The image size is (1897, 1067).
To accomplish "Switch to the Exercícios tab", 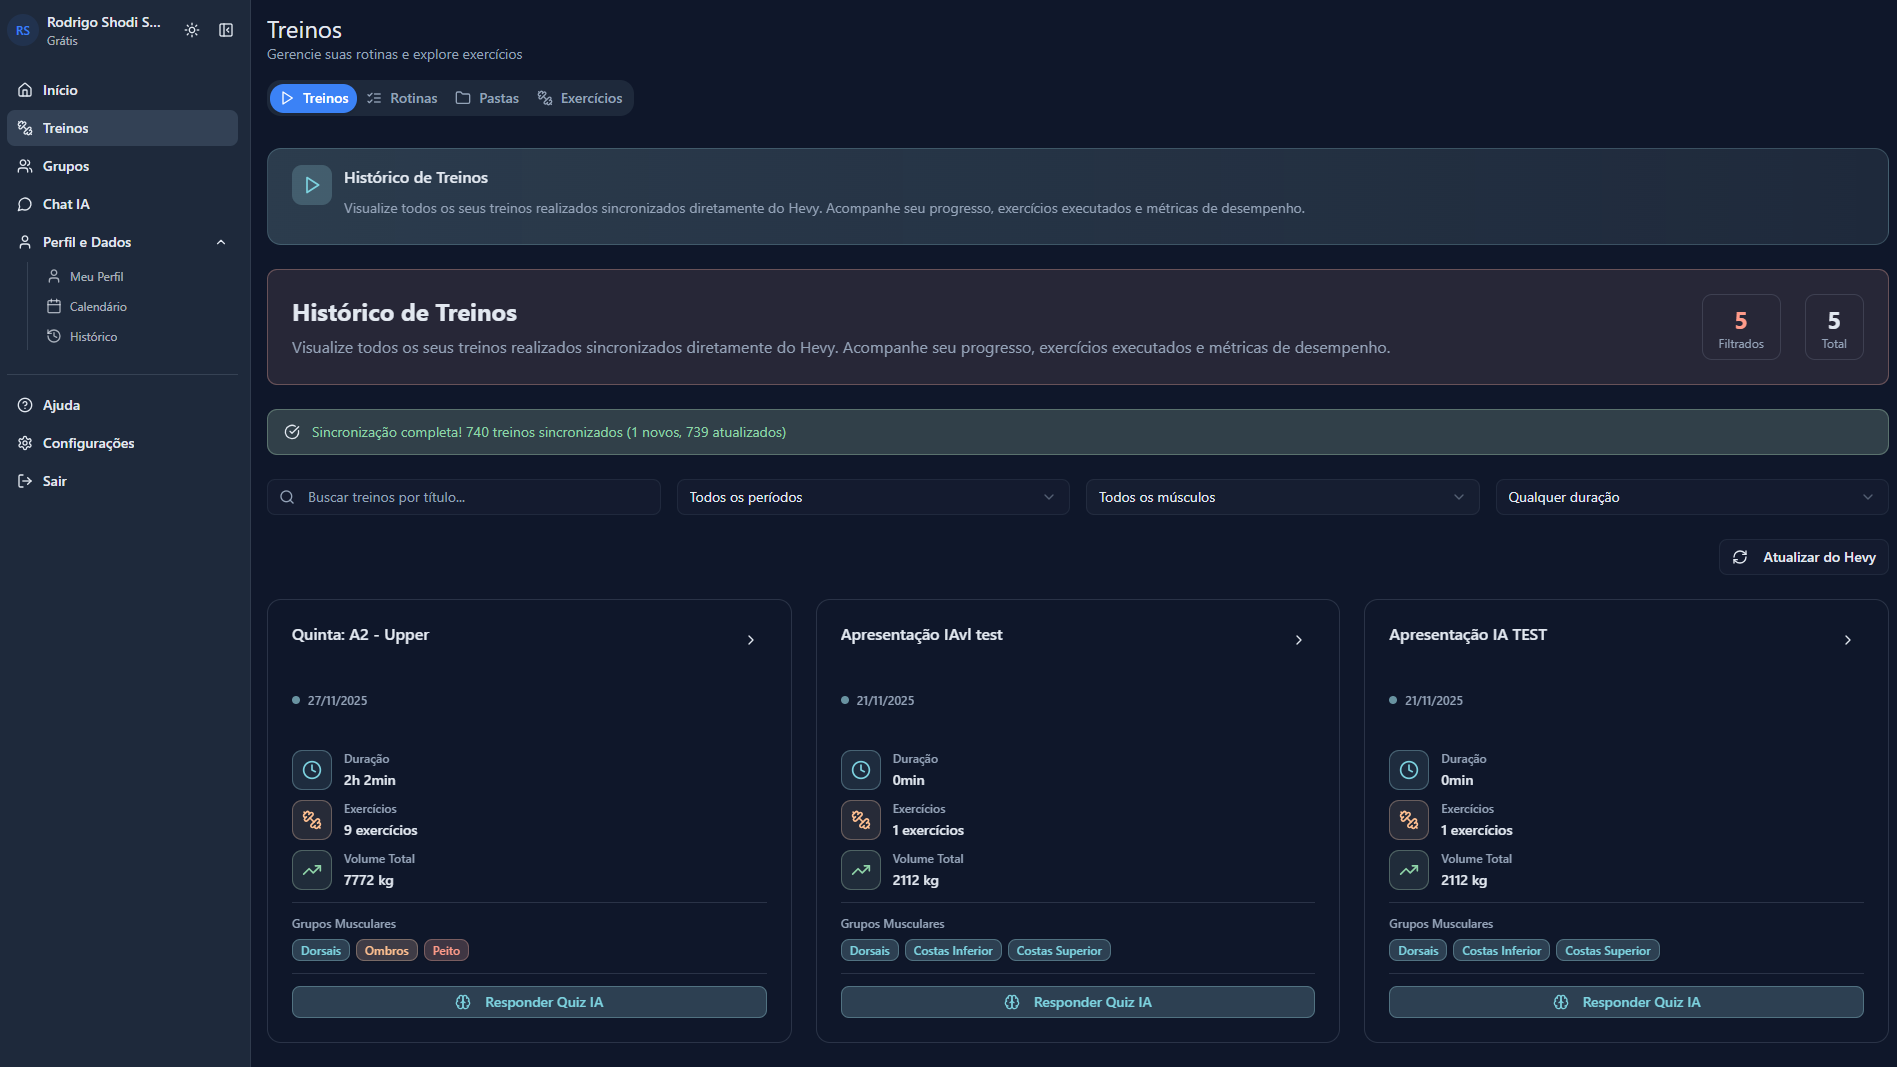I will tap(580, 98).
